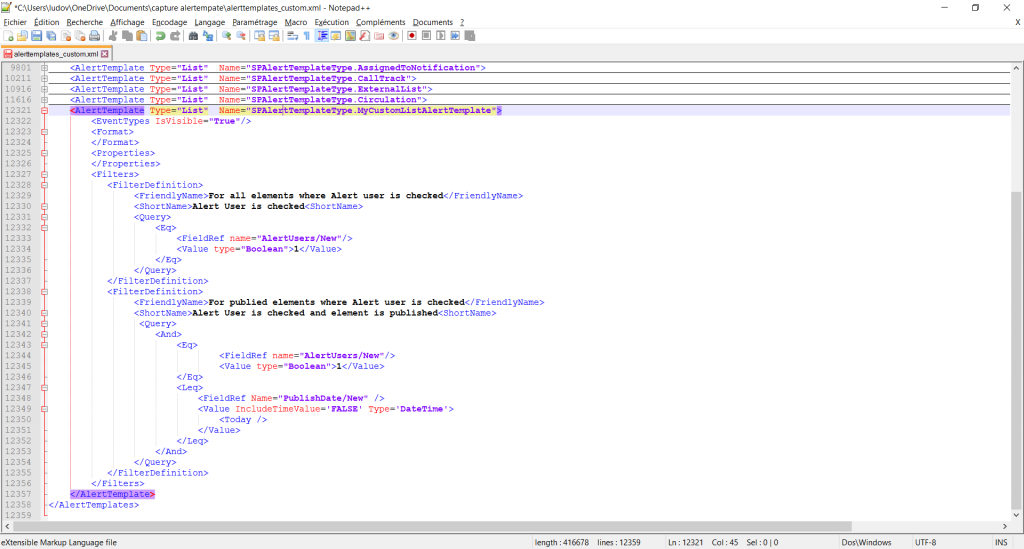Screen dimensions: 1024x549
Task: Open the Fichier menu
Action: click(x=15, y=22)
